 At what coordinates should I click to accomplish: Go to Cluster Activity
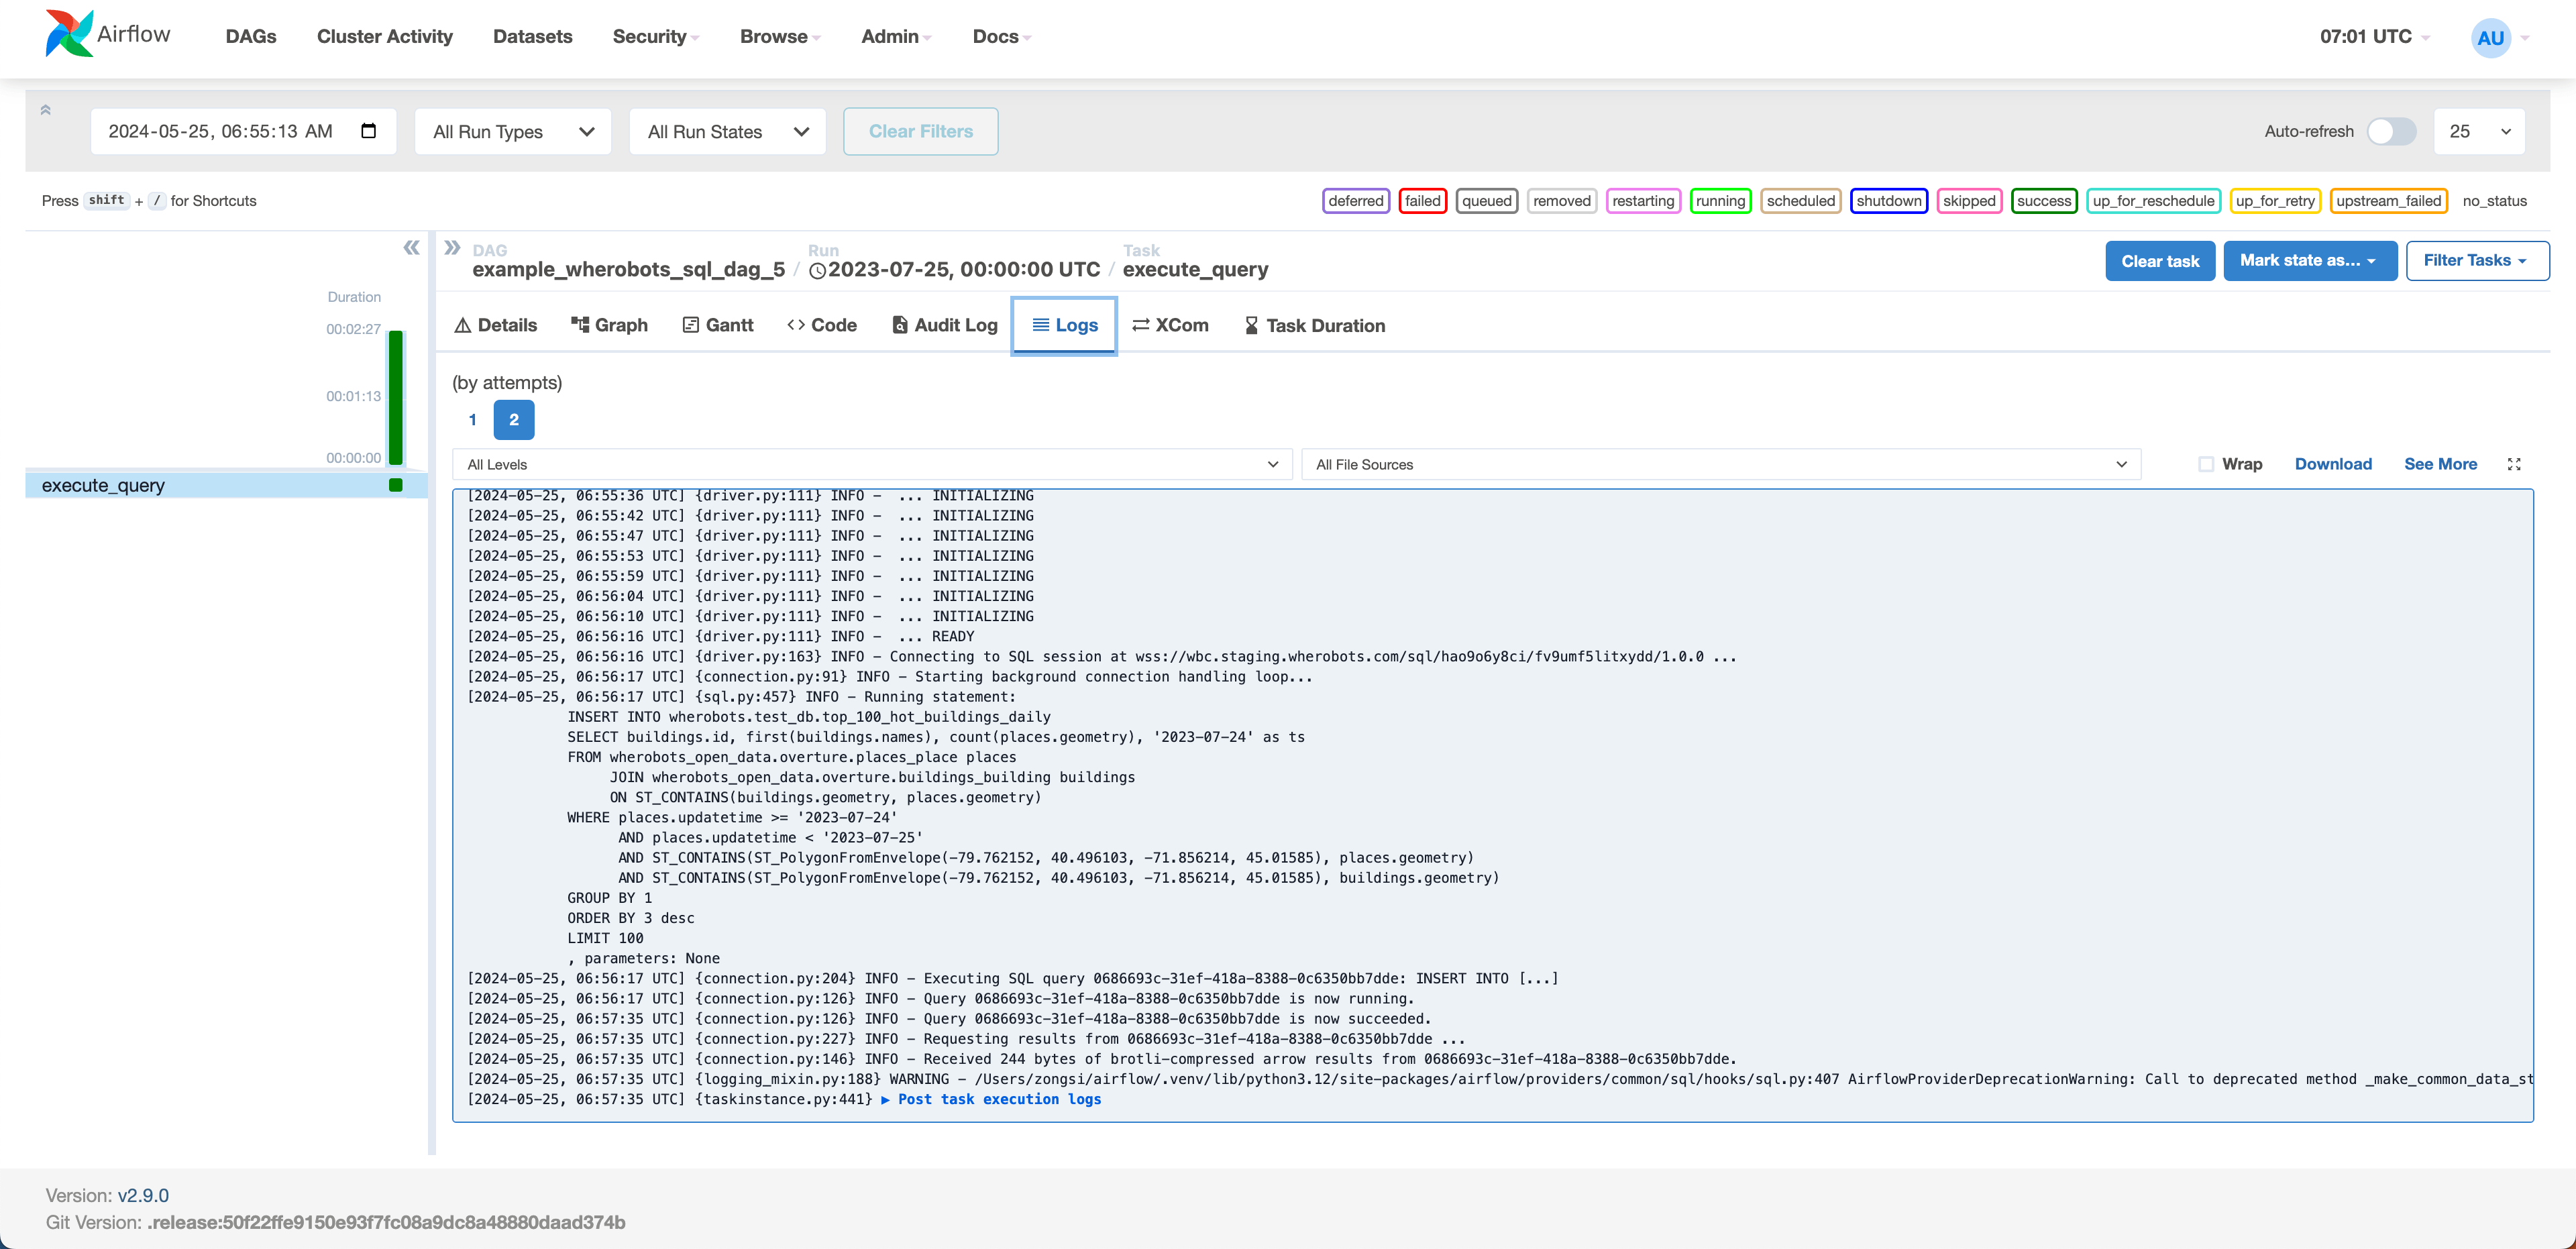385,37
